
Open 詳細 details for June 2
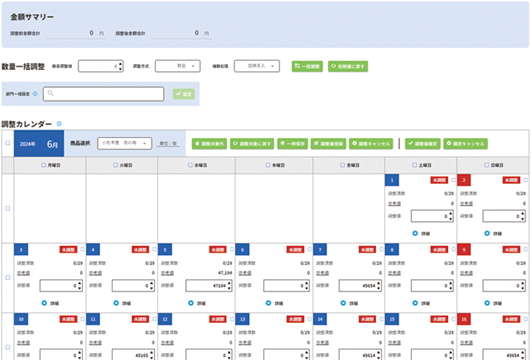click(x=493, y=233)
